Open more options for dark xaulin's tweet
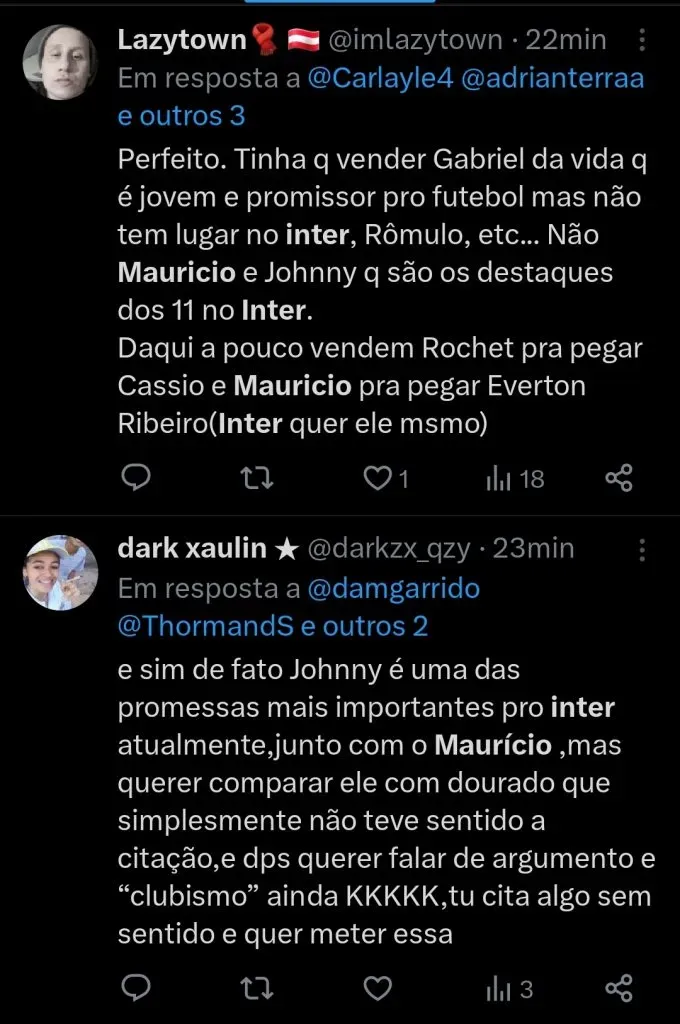The image size is (680, 1024). pos(642,549)
